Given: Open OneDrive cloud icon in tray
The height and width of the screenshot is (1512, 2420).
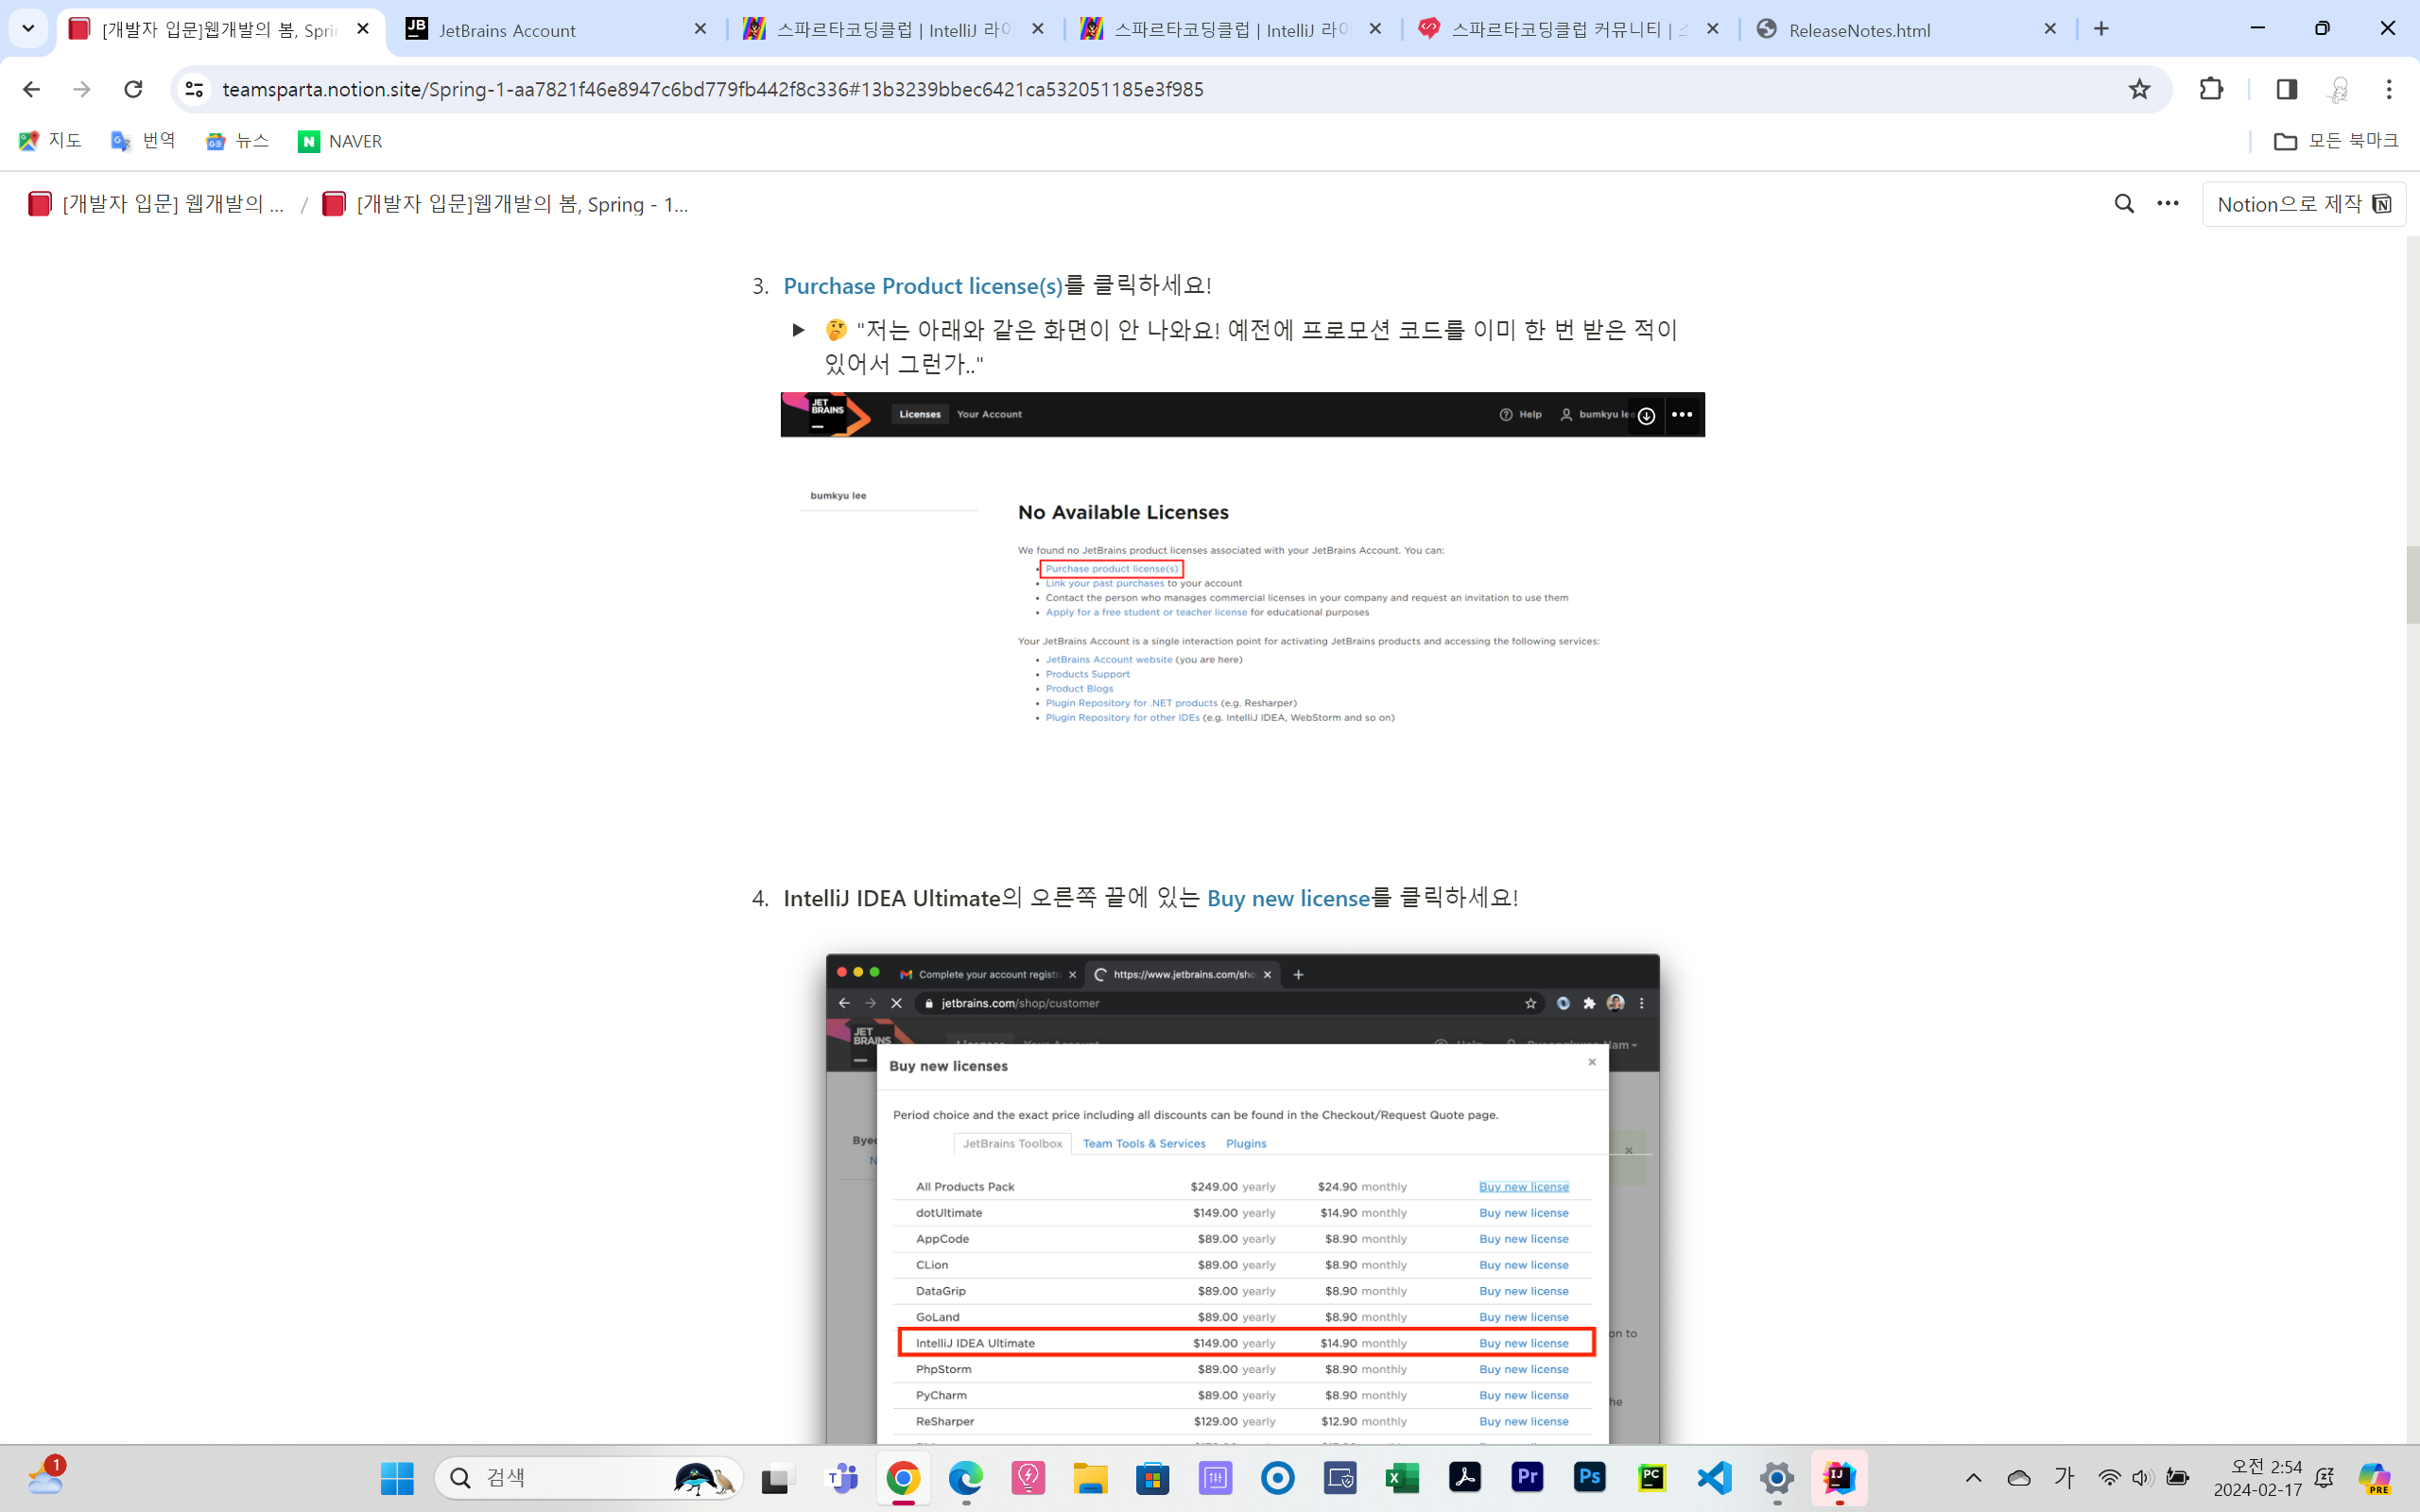Looking at the screenshot, I should pyautogui.click(x=2019, y=1478).
